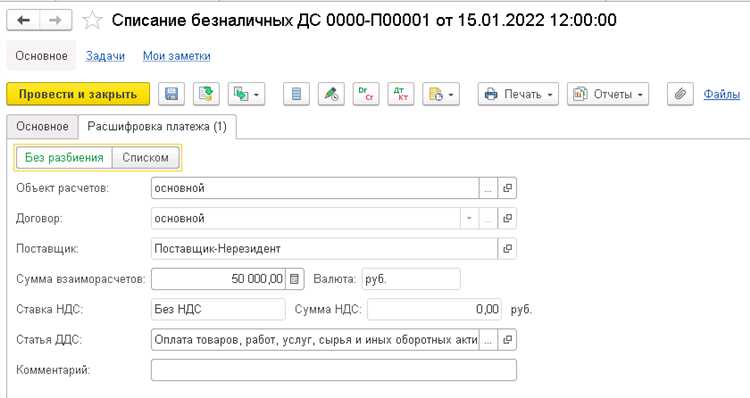Open the Объект расчетов item icon
This screenshot has width=750, height=398.
pyautogui.click(x=507, y=188)
